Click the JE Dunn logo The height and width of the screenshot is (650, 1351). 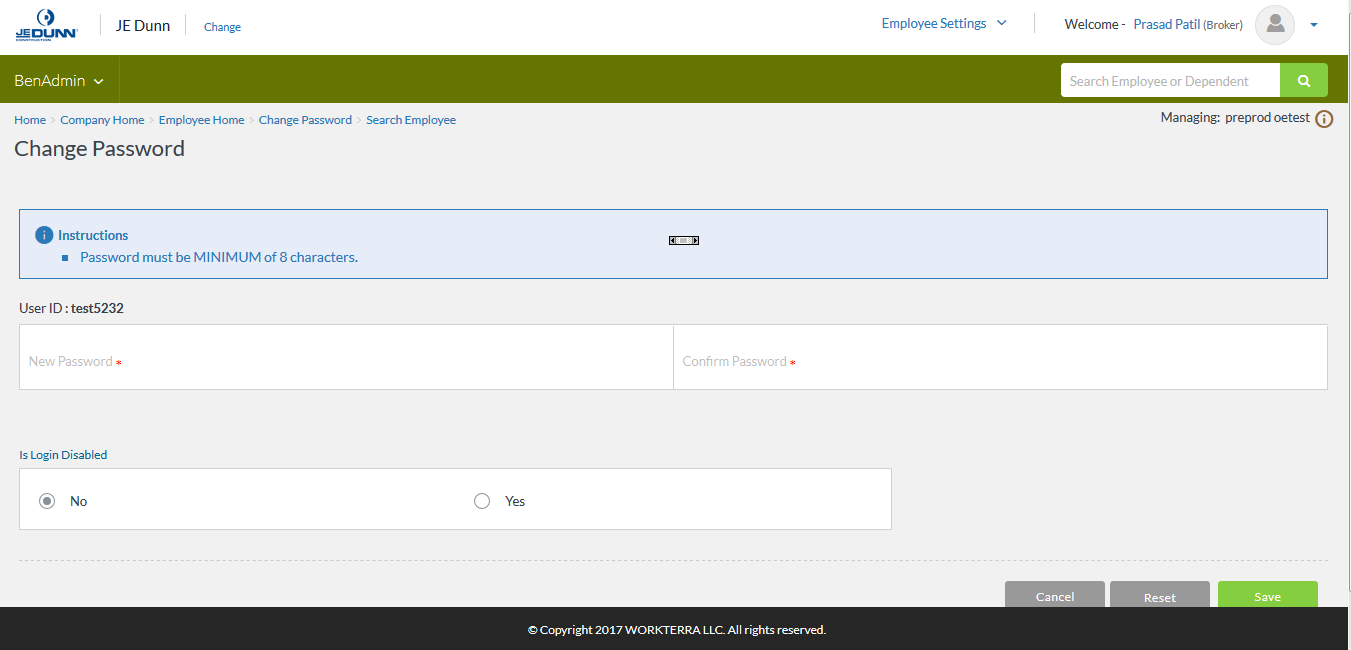click(x=46, y=25)
